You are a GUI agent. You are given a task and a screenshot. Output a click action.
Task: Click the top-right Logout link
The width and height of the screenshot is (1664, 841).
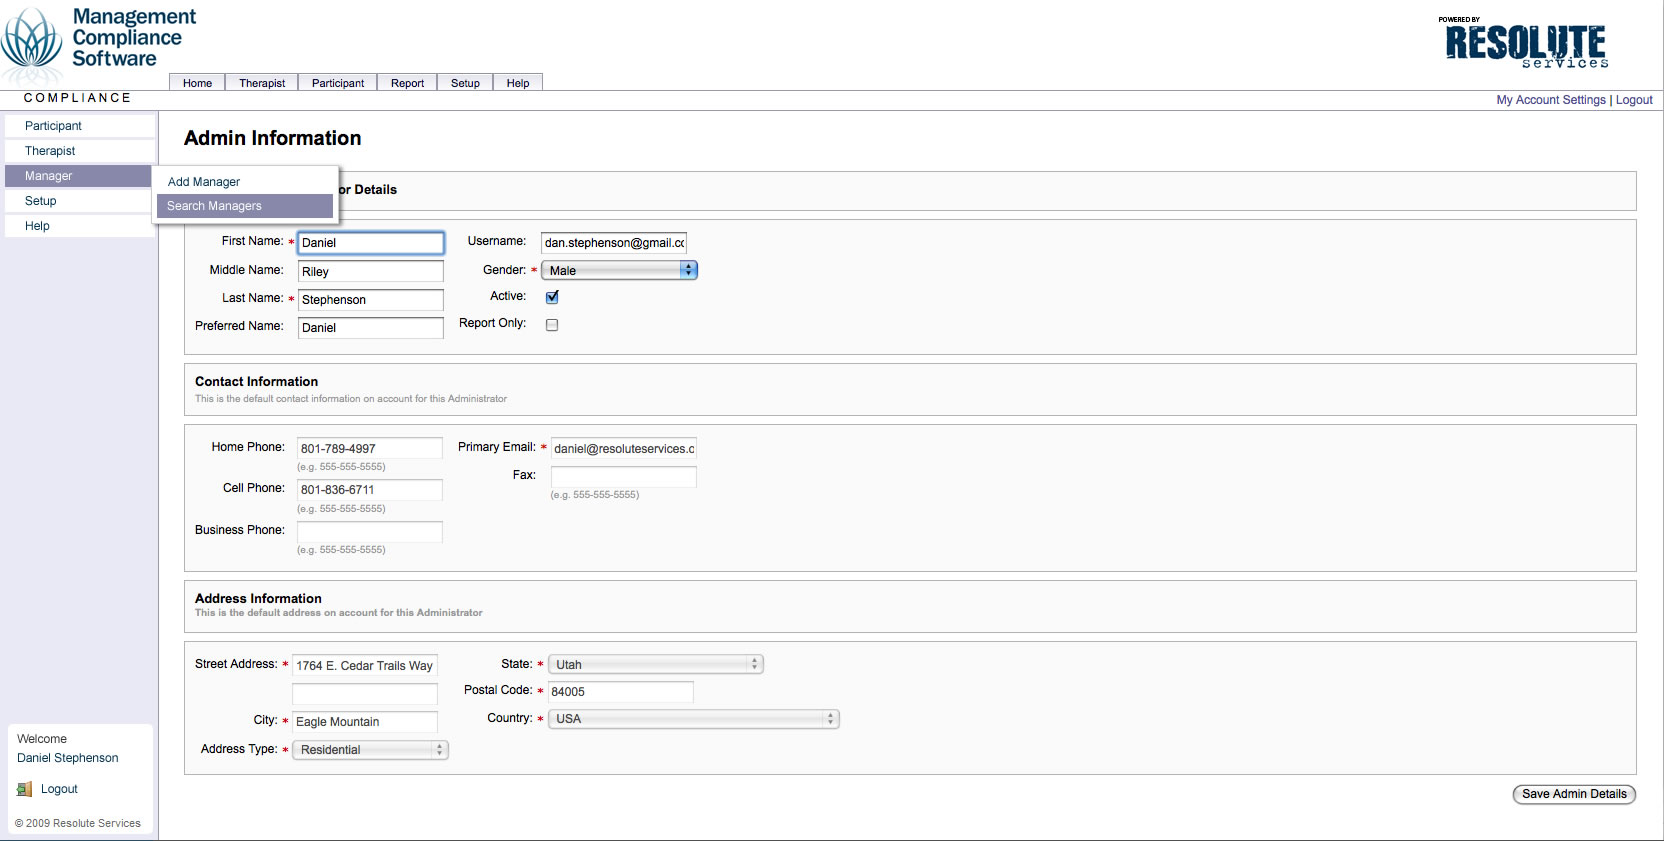tap(1634, 100)
